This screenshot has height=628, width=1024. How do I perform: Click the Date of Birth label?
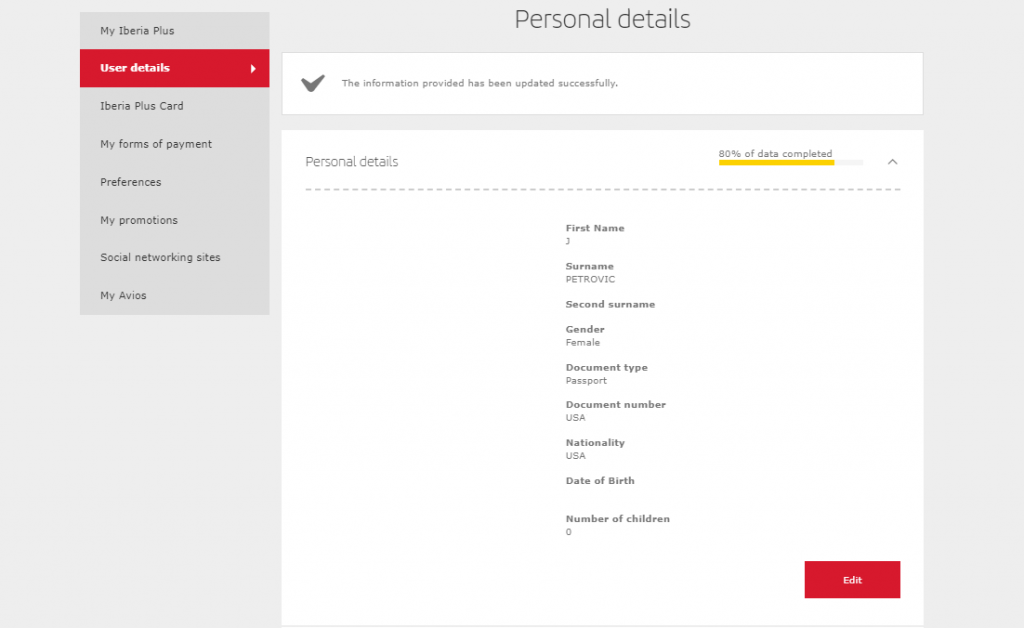point(600,480)
